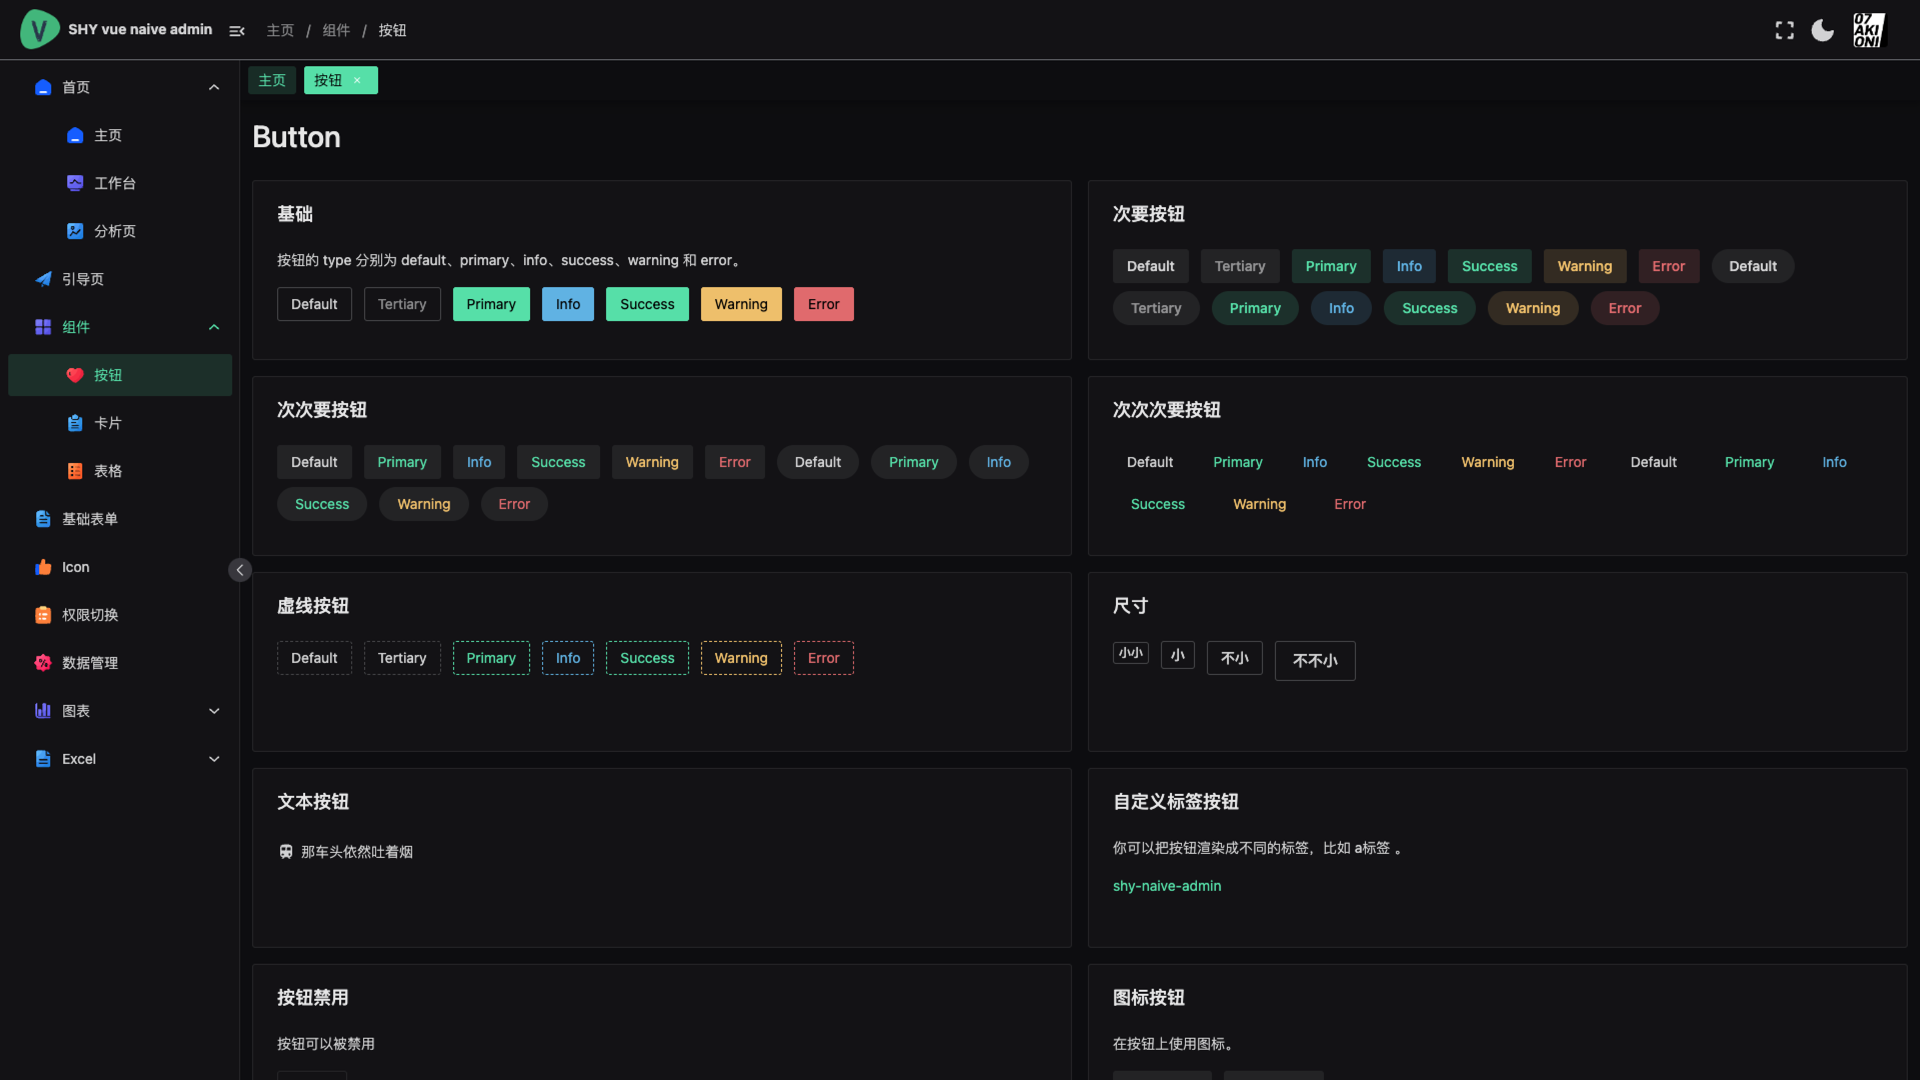This screenshot has height=1080, width=1920.
Task: Open the 分析页 analysis page item
Action: (x=115, y=231)
